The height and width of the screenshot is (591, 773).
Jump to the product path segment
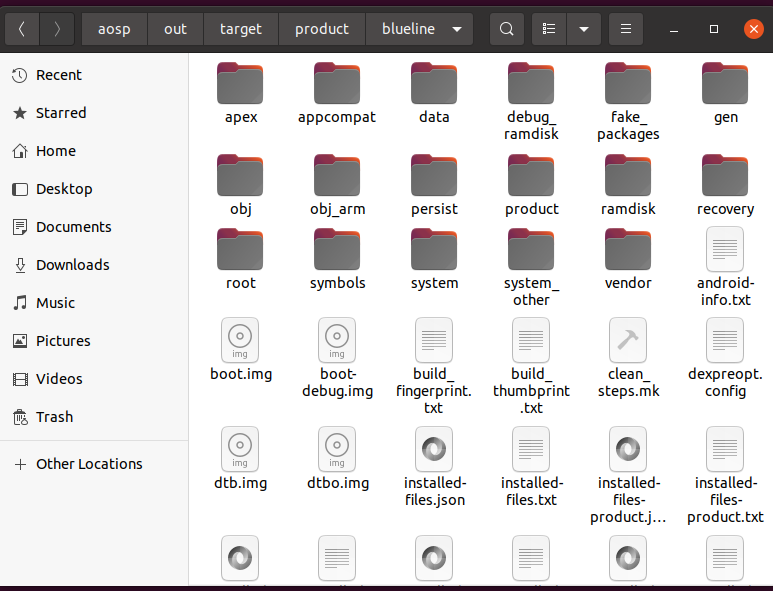(322, 29)
